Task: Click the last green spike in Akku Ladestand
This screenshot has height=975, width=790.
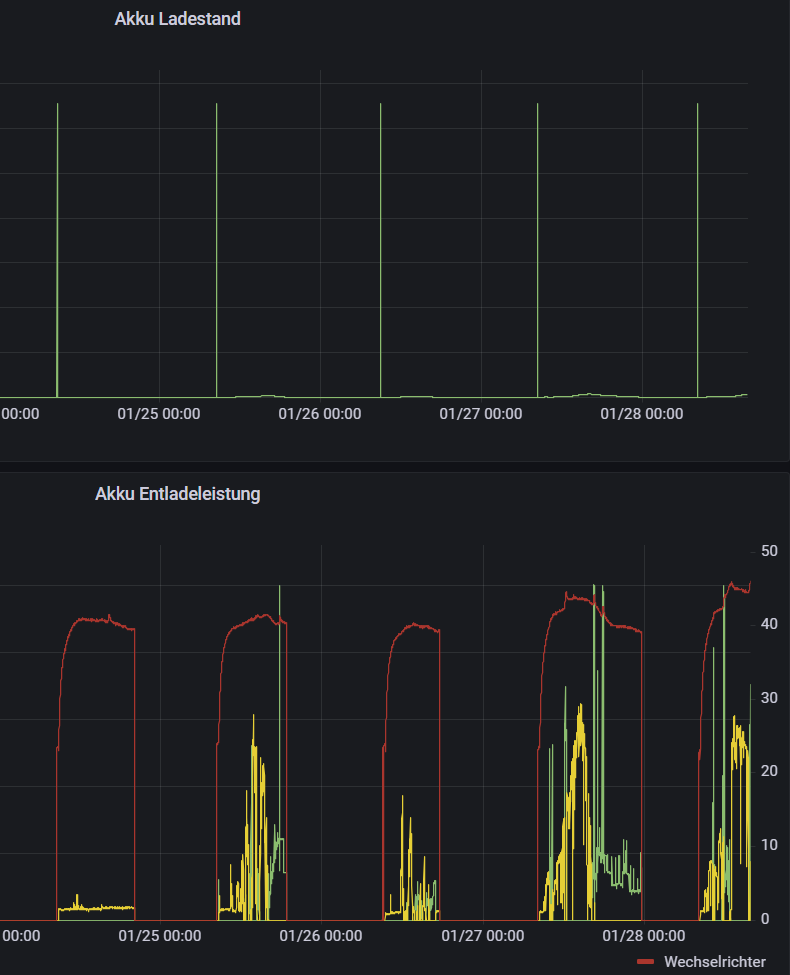Action: pyautogui.click(x=697, y=250)
